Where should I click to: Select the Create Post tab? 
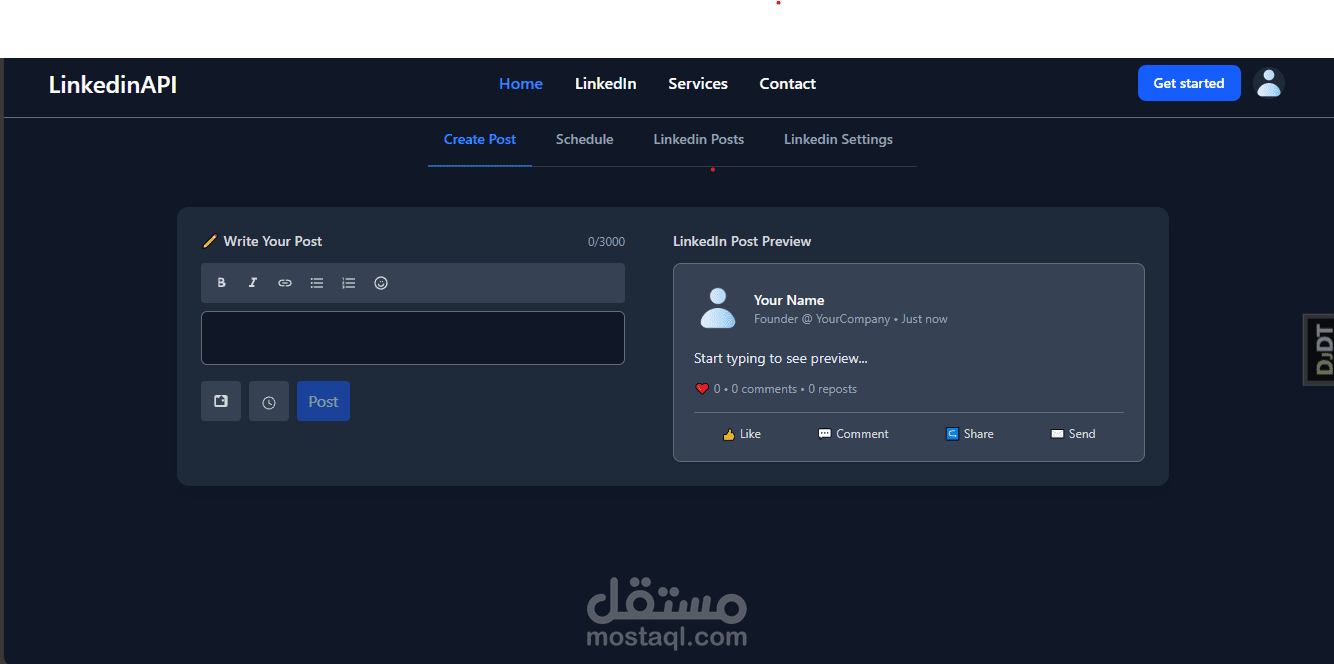tap(480, 140)
